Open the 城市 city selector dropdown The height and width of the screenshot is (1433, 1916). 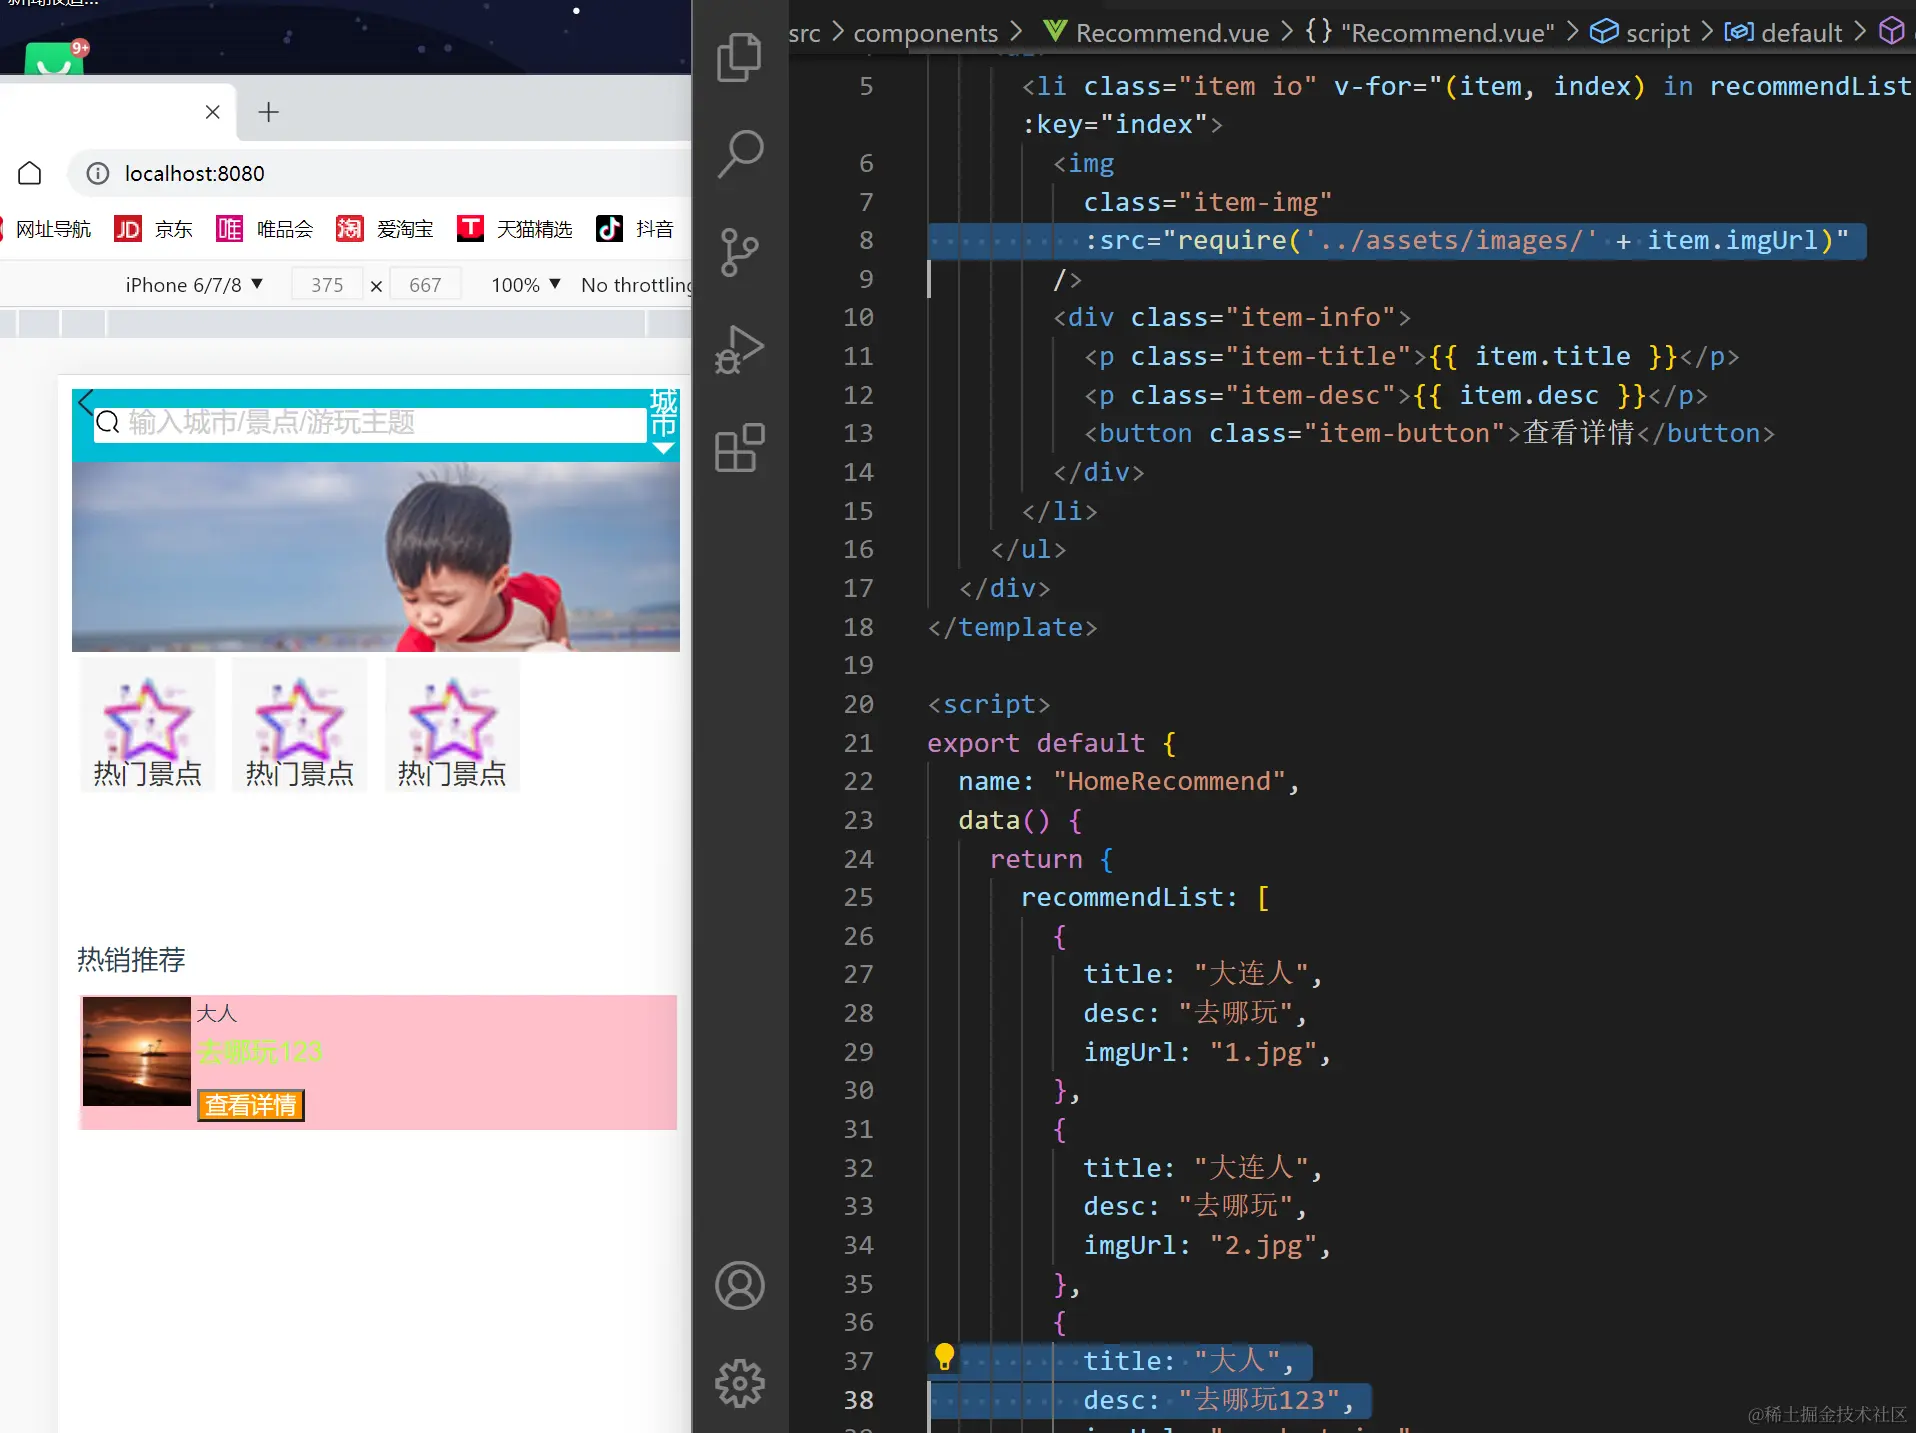pos(663,422)
